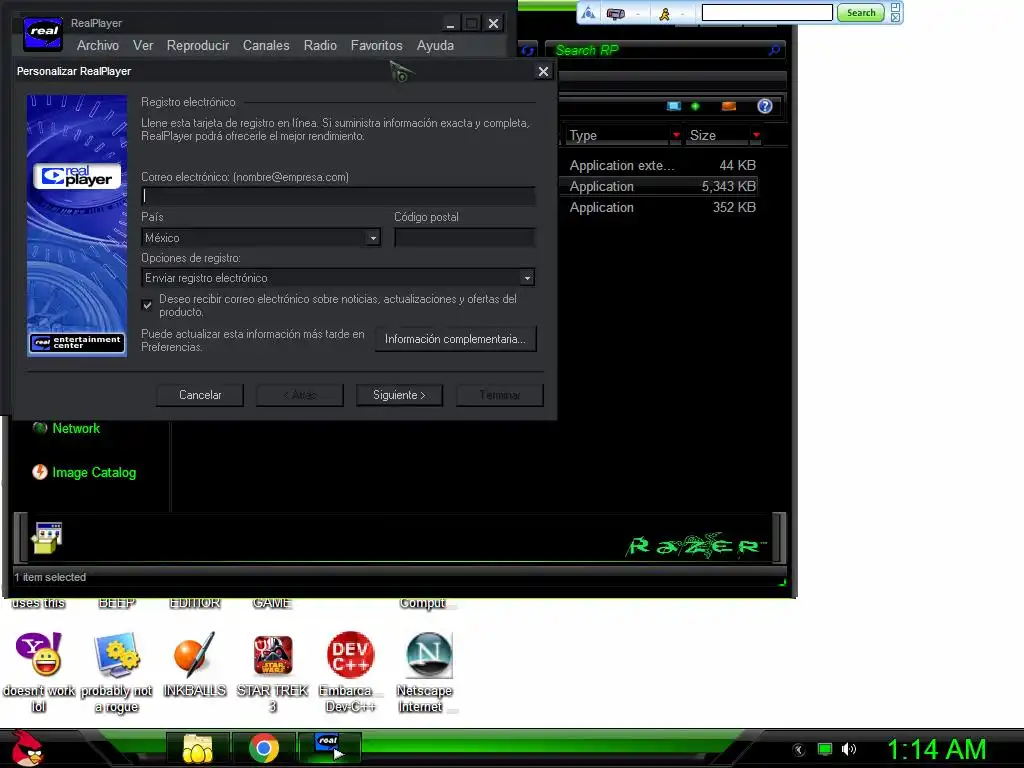1024x768 pixels.
Task: Click the 'probably not a rogue' desktop icon
Action: 116,654
